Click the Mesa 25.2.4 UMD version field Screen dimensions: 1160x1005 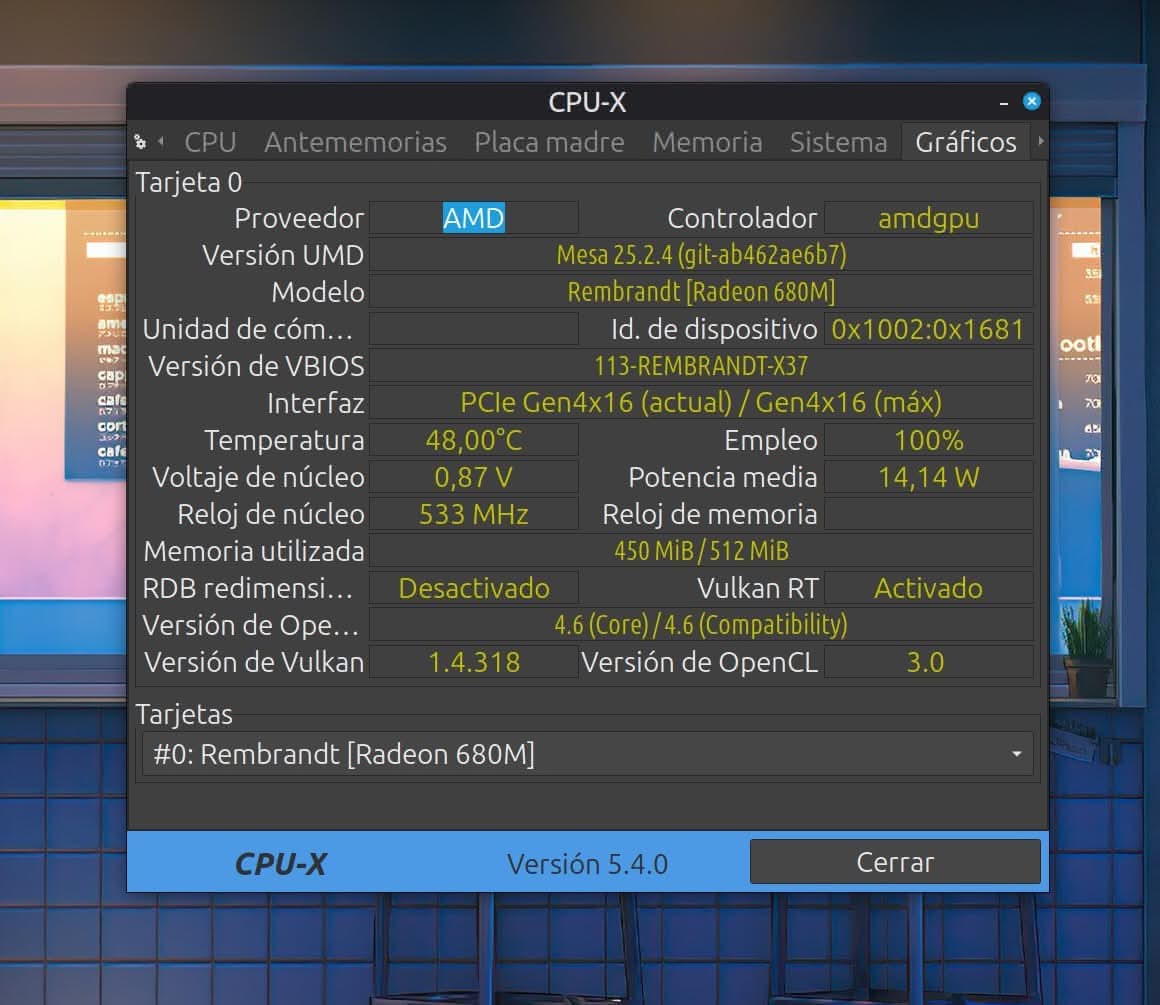[x=701, y=255]
